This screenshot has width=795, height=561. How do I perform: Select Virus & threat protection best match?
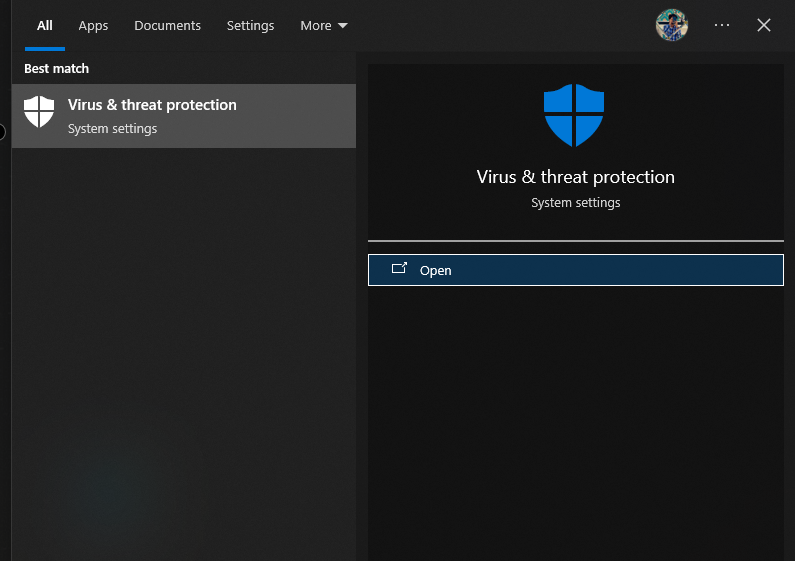click(184, 116)
